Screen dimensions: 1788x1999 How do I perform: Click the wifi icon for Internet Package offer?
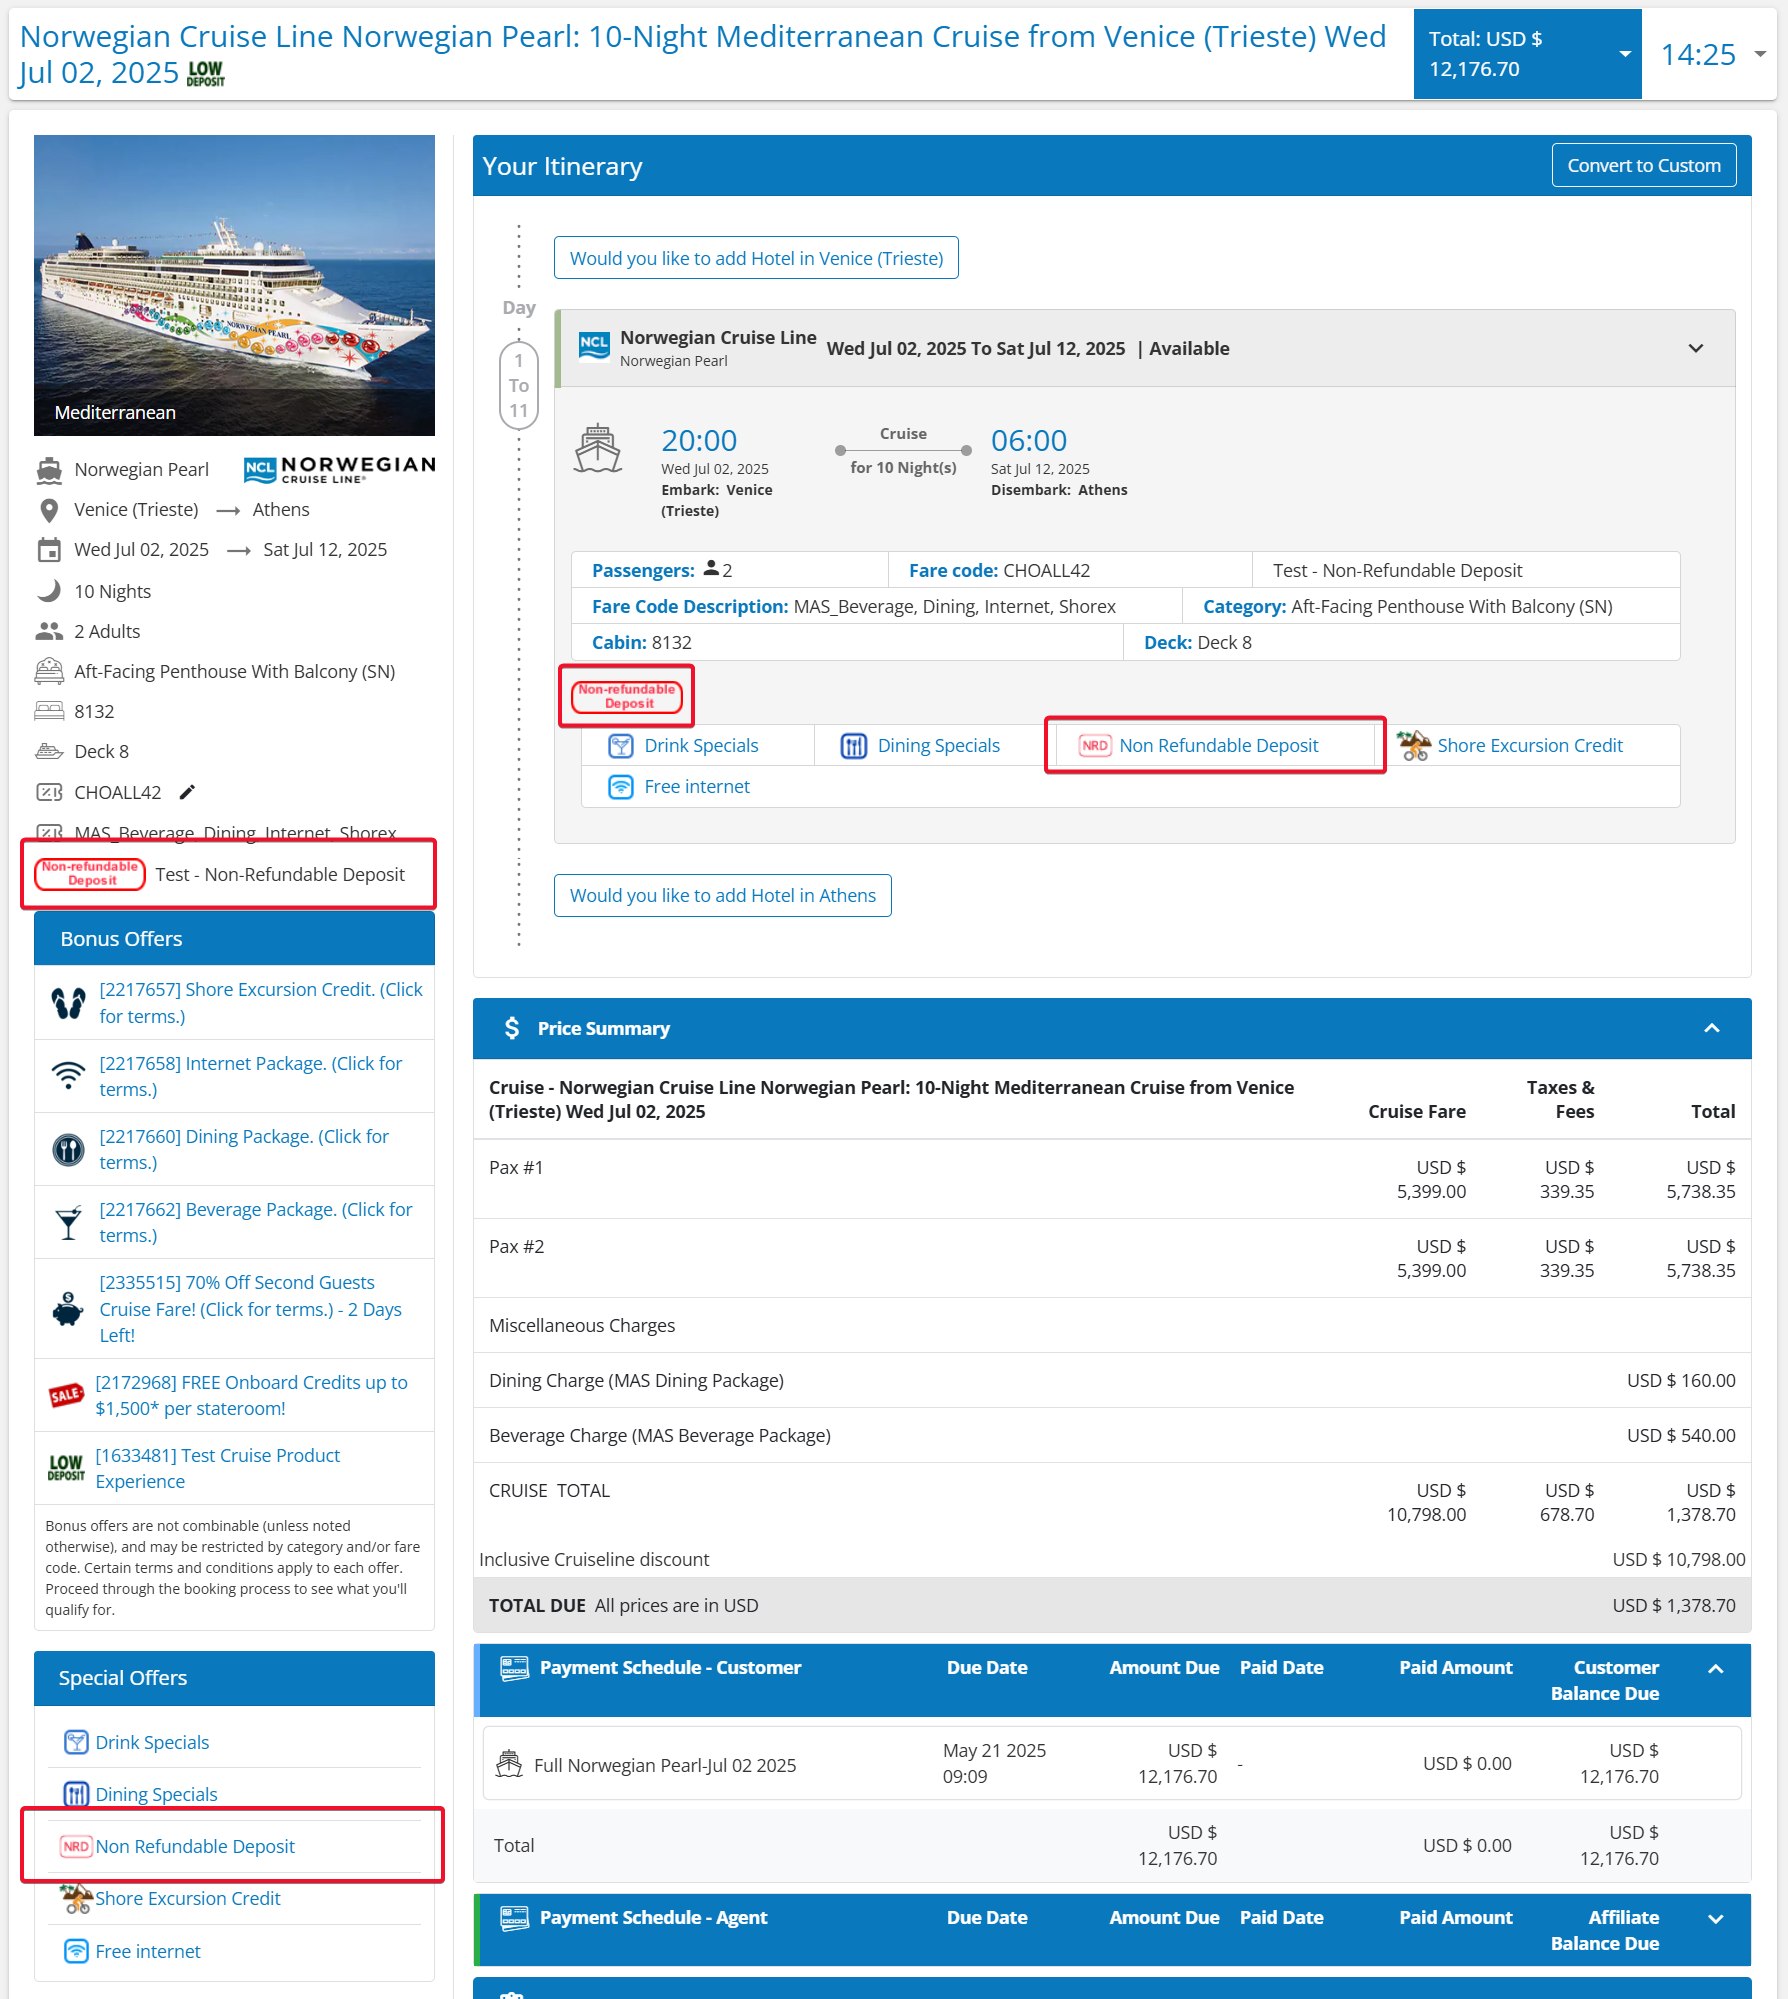pyautogui.click(x=68, y=1076)
